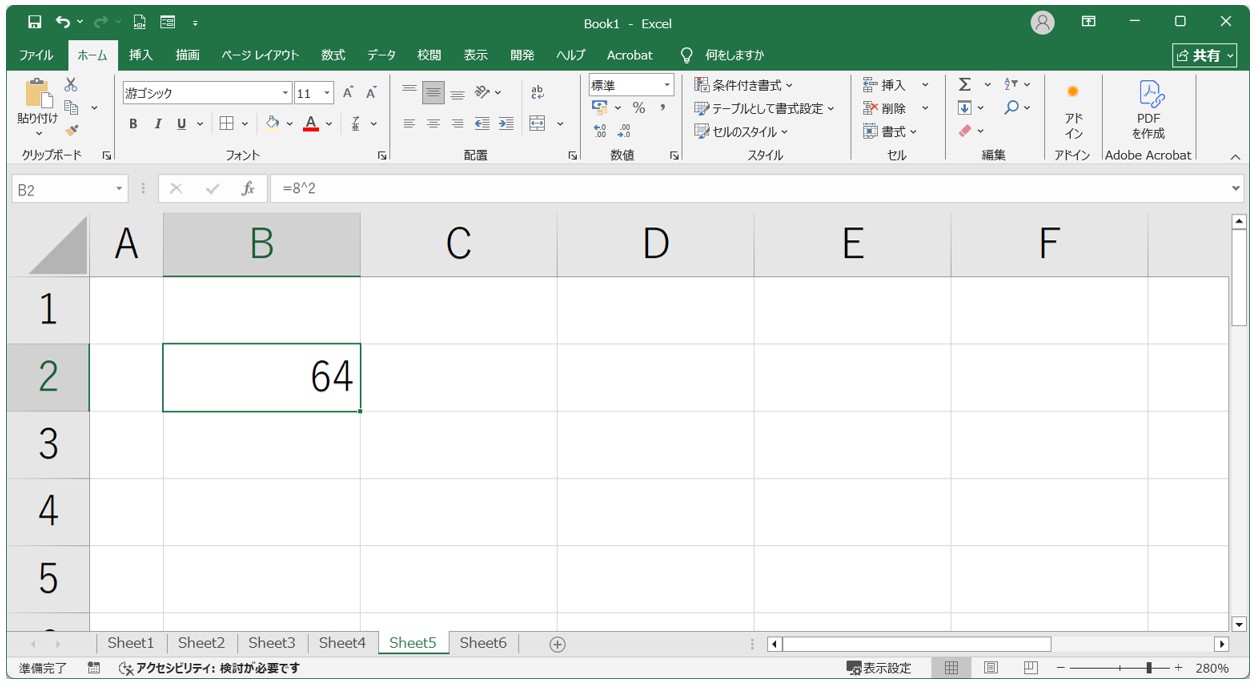Toggle wrap text in the alignment group
Viewport: 1256px width, 685px height.
537,93
